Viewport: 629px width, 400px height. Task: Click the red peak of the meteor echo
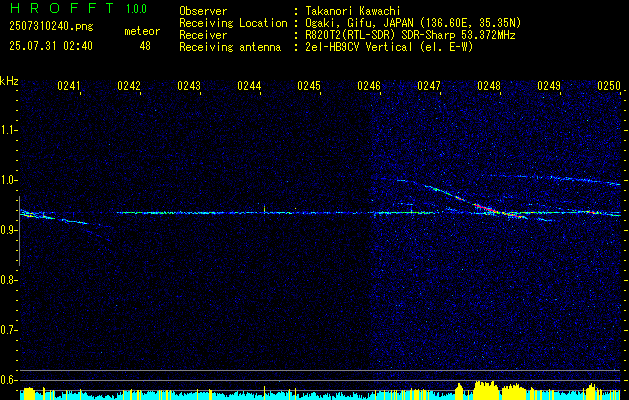pyautogui.click(x=487, y=209)
